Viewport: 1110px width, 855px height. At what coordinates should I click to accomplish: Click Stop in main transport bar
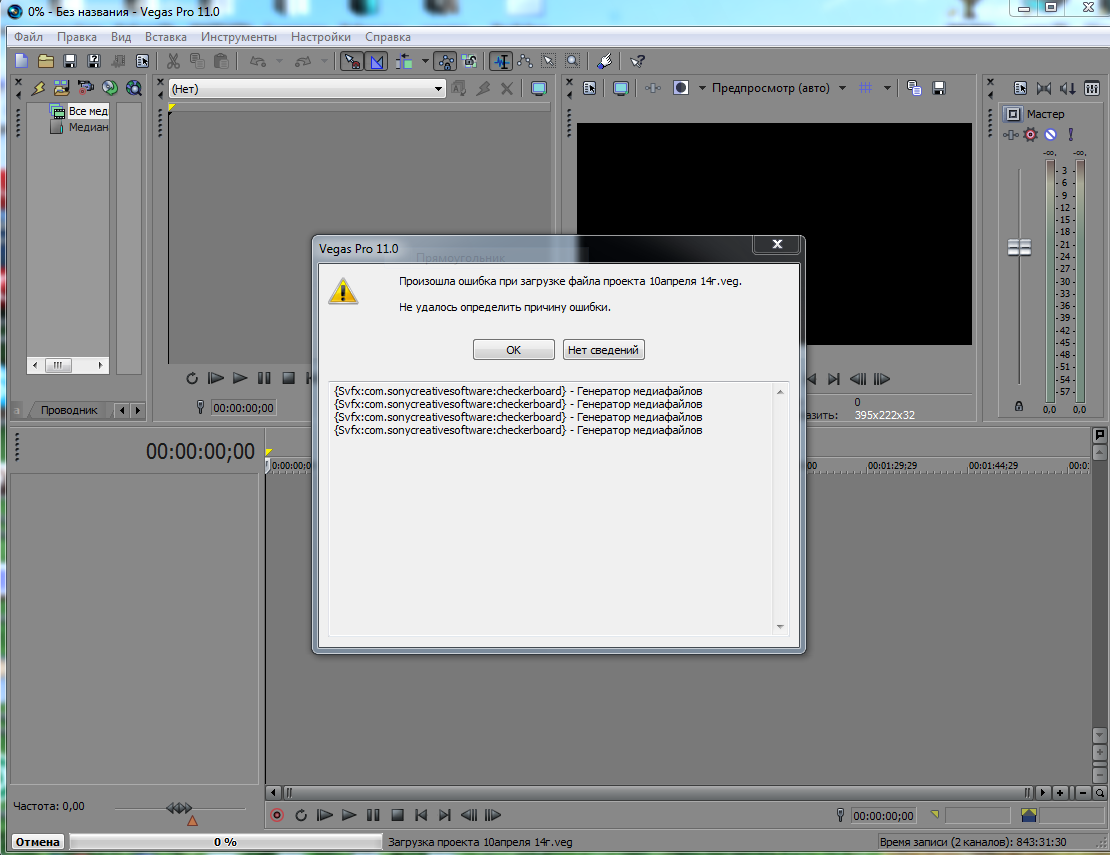(397, 815)
